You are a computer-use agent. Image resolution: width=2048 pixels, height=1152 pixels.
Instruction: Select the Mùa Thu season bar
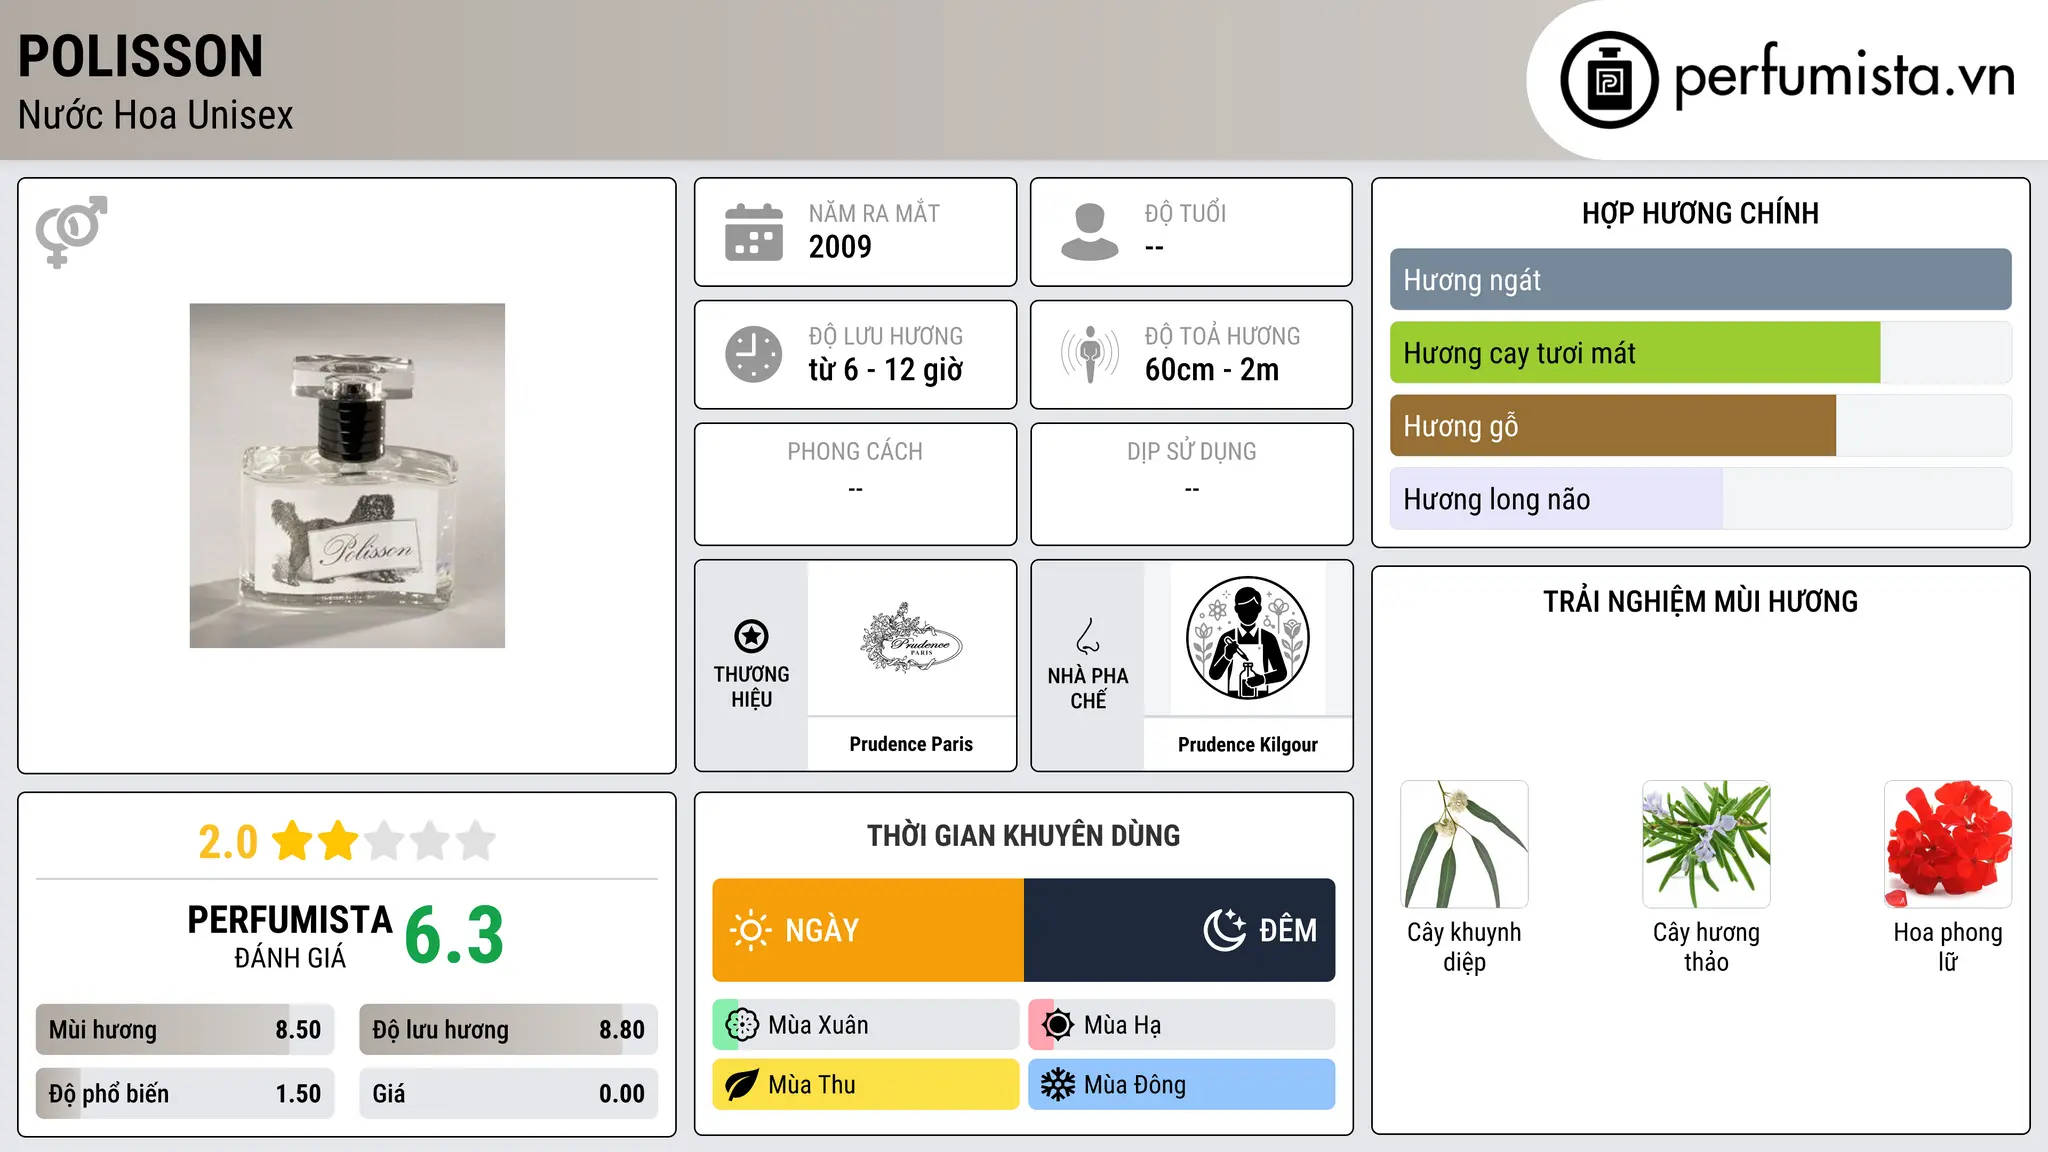(866, 1085)
